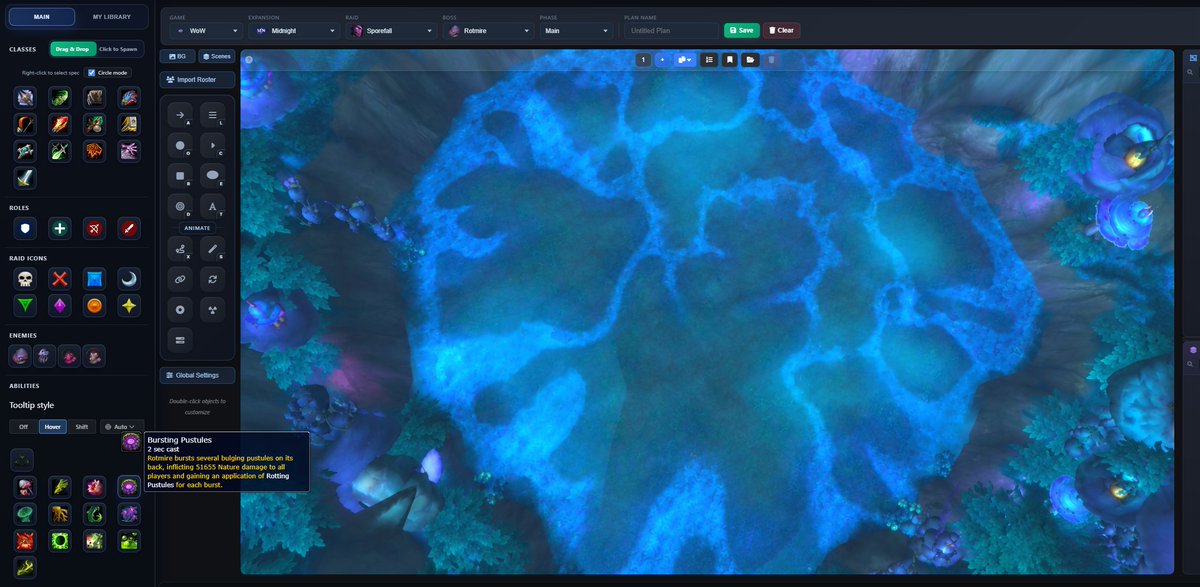Pick the orange circle raid icon

click(x=95, y=306)
